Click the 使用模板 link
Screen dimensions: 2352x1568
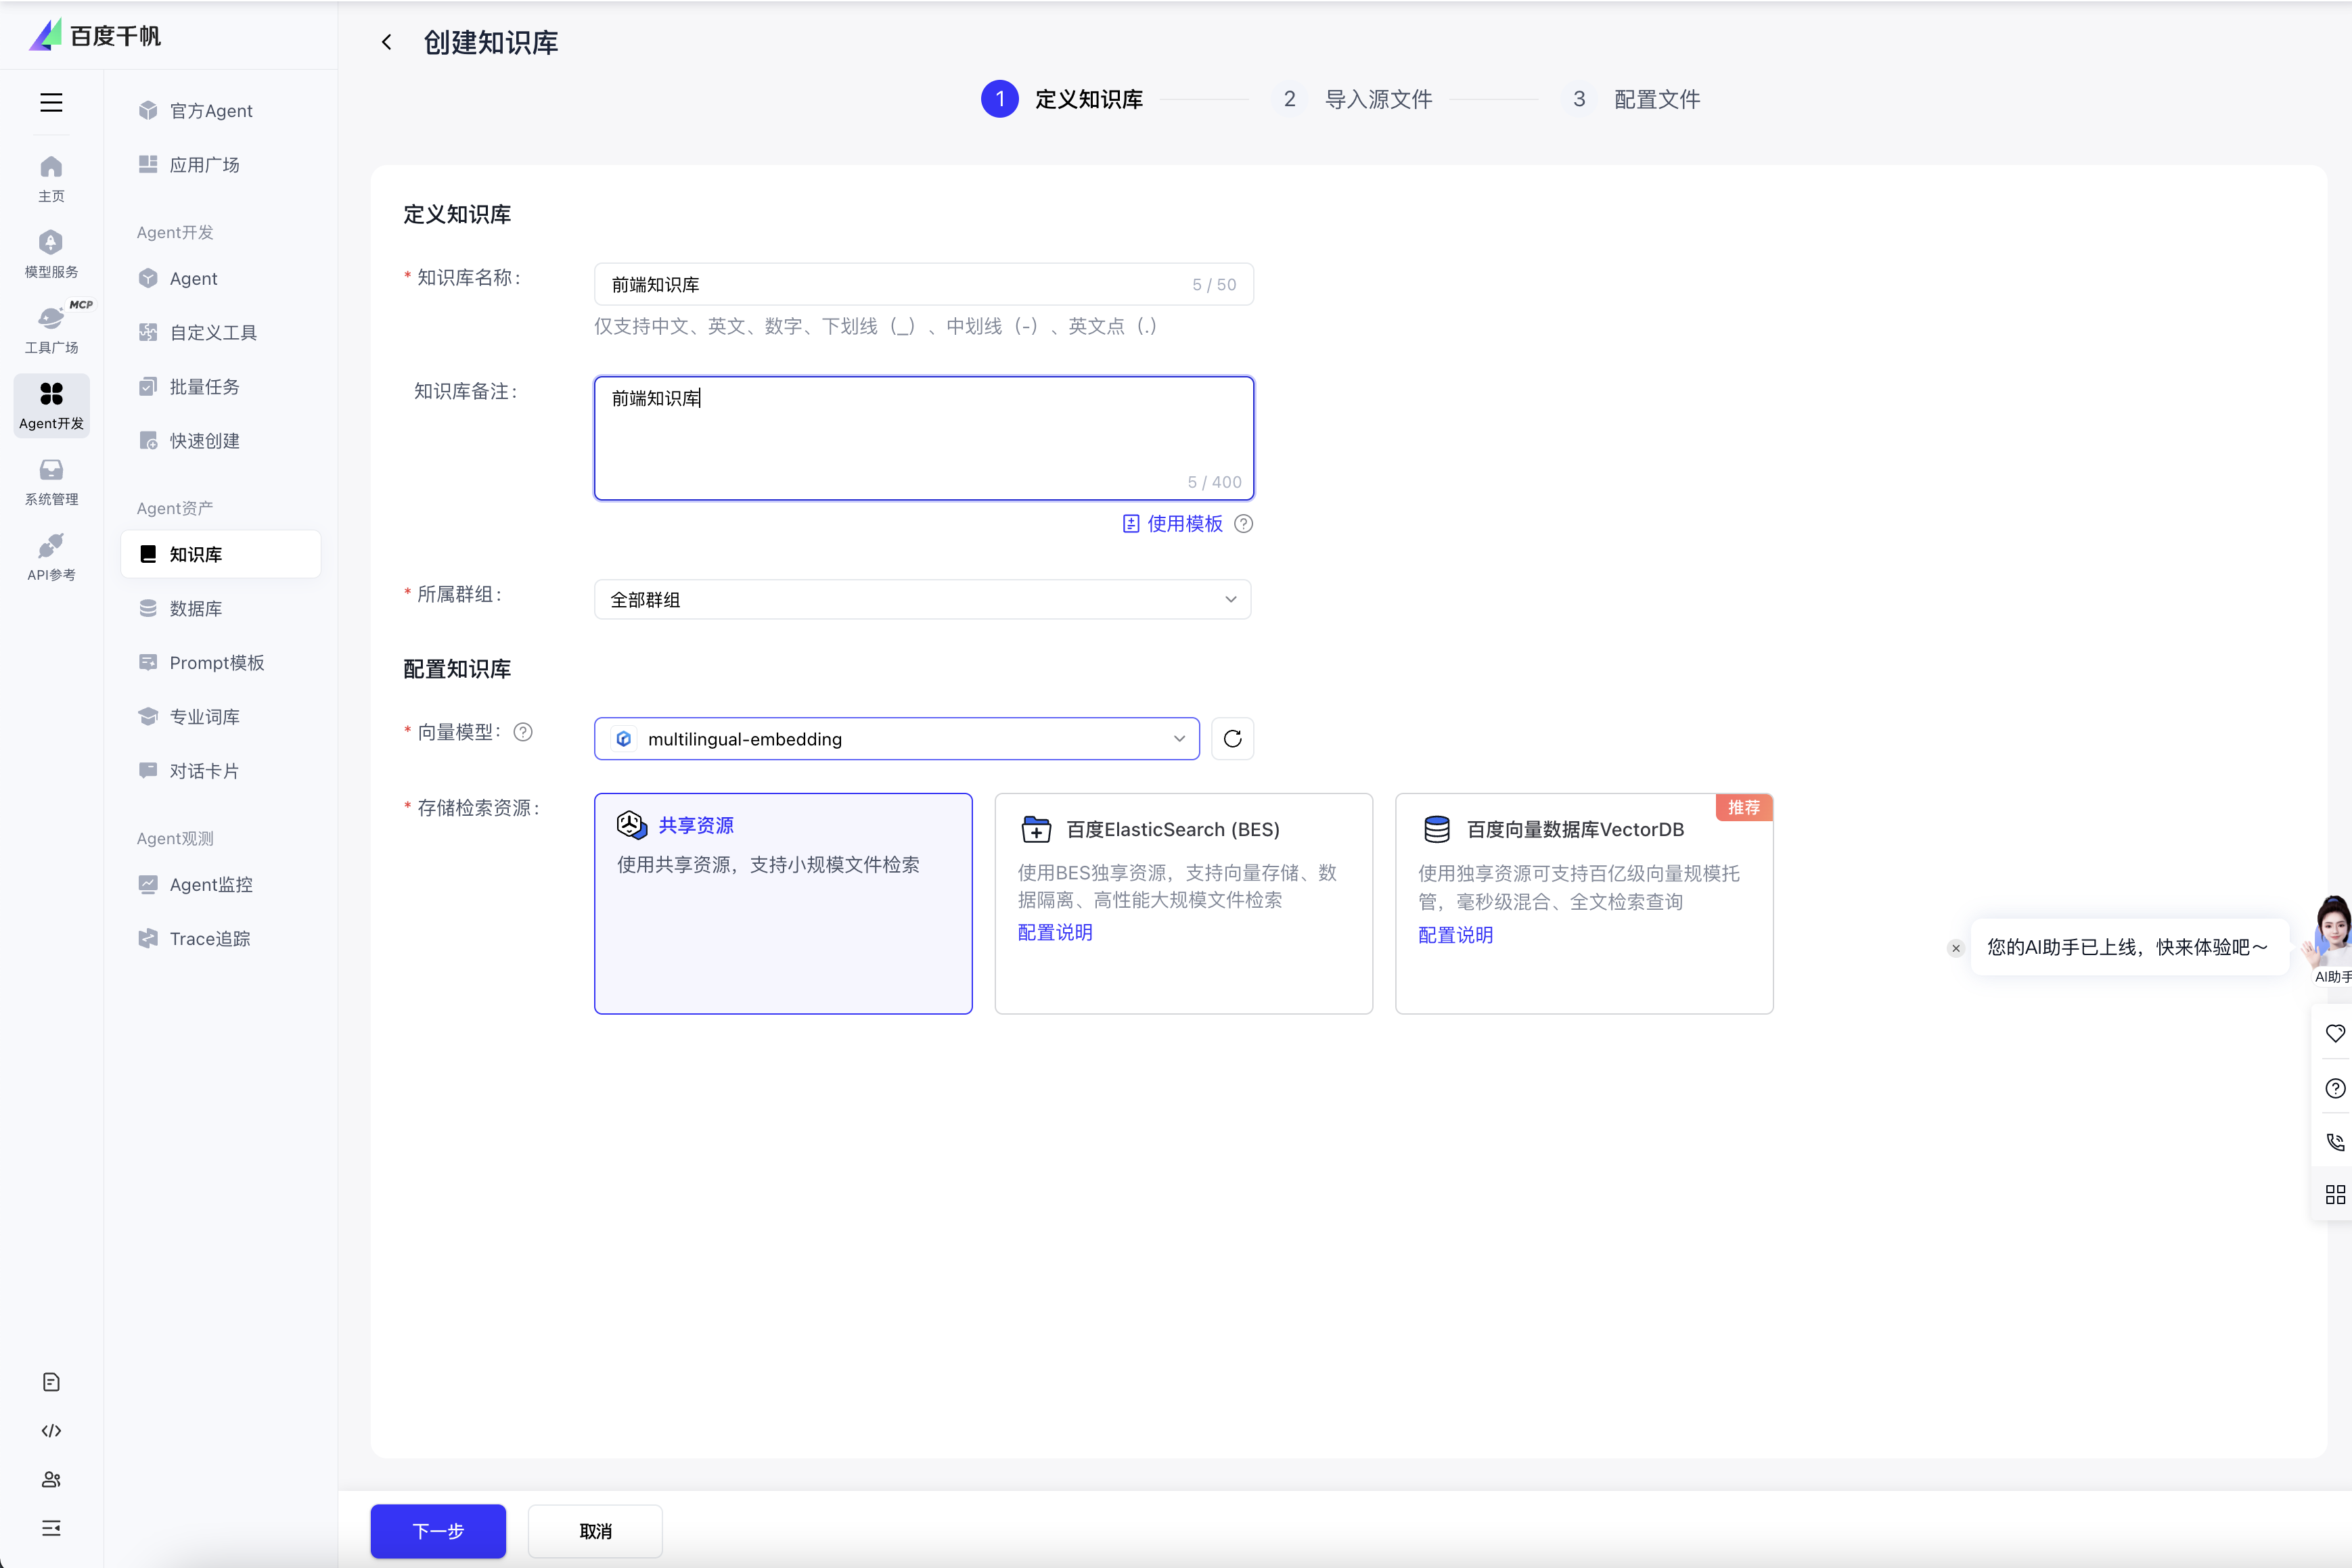click(1183, 524)
